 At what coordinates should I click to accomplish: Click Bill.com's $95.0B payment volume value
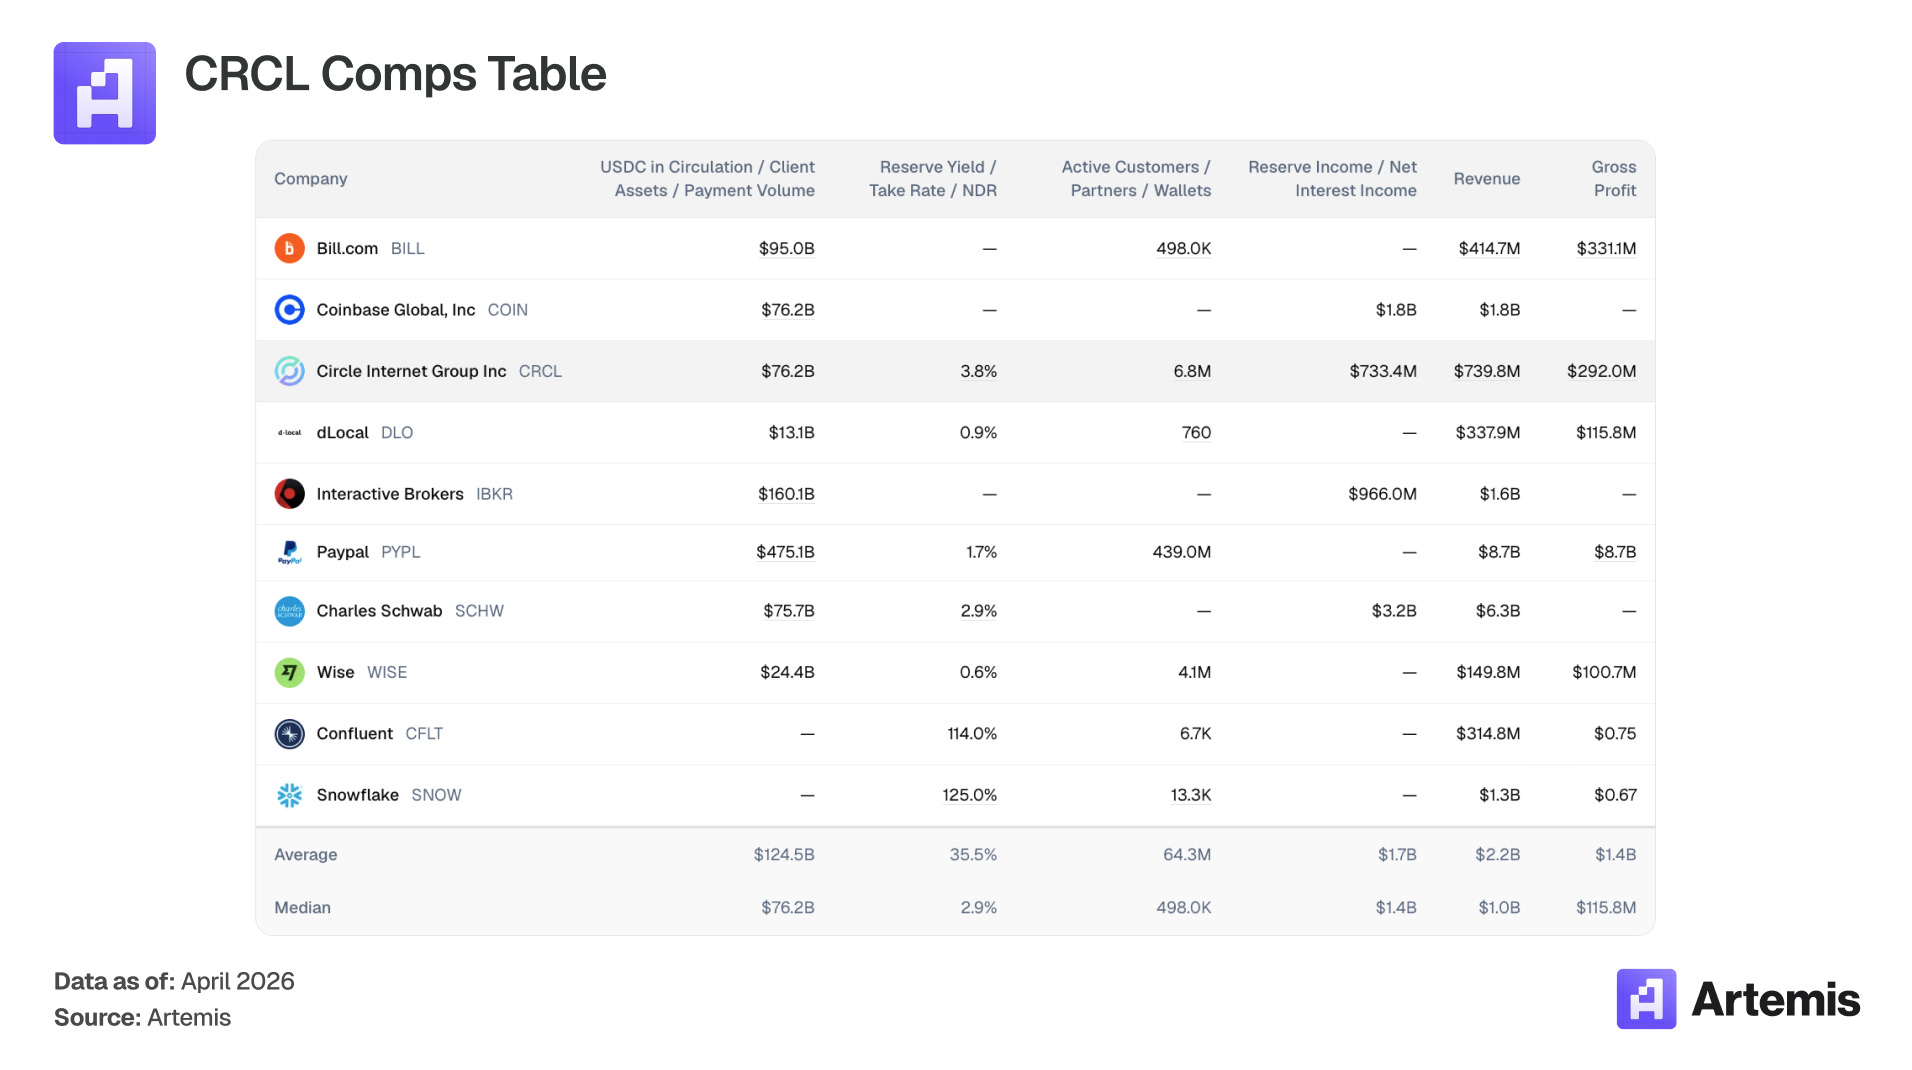point(786,248)
